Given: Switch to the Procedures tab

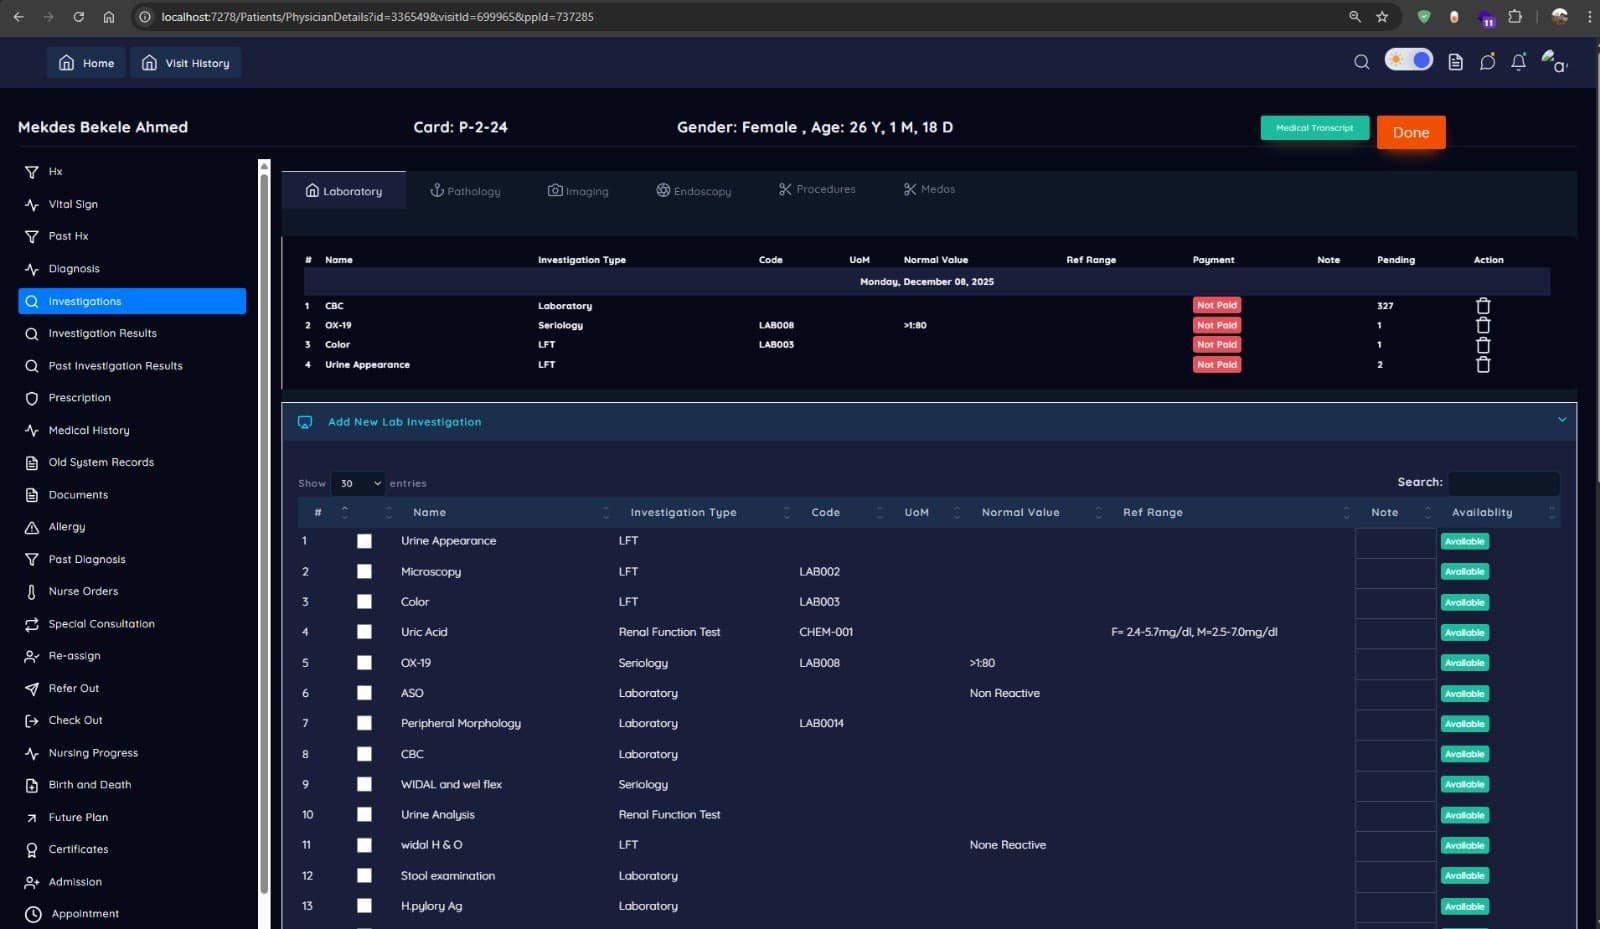Looking at the screenshot, I should (x=817, y=189).
